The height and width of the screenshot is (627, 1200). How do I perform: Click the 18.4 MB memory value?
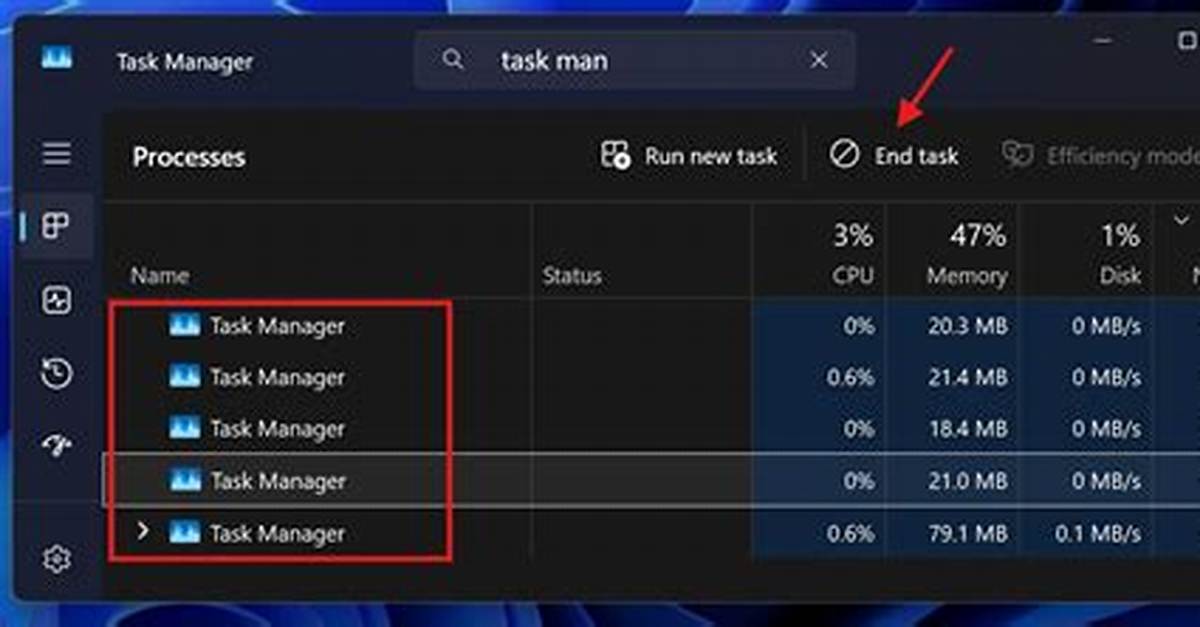966,430
